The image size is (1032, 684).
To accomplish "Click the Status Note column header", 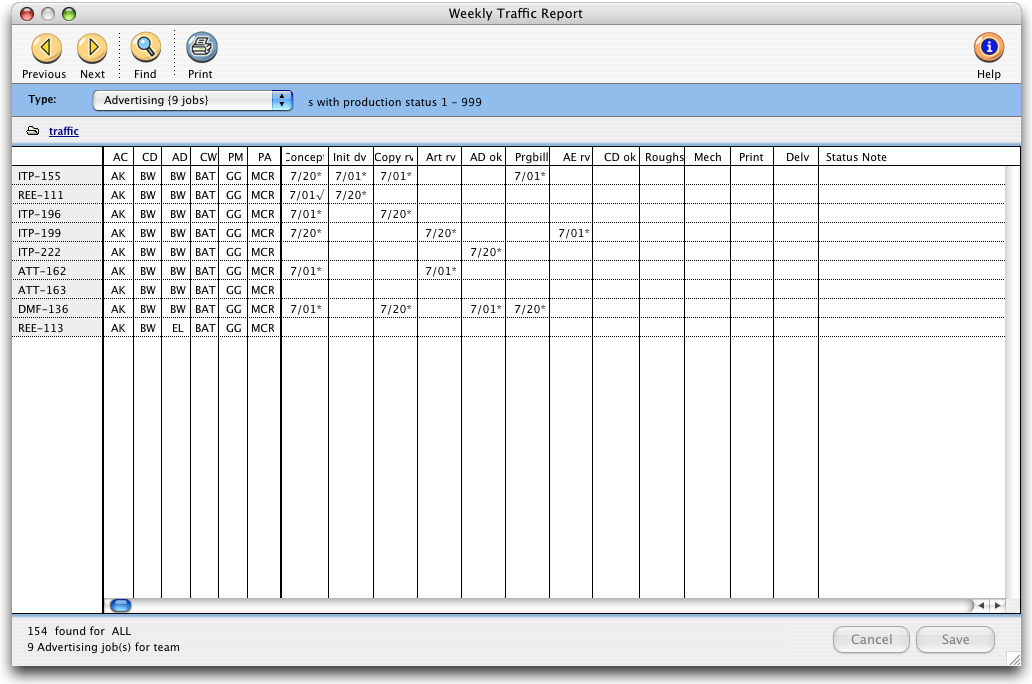I will pyautogui.click(x=856, y=157).
